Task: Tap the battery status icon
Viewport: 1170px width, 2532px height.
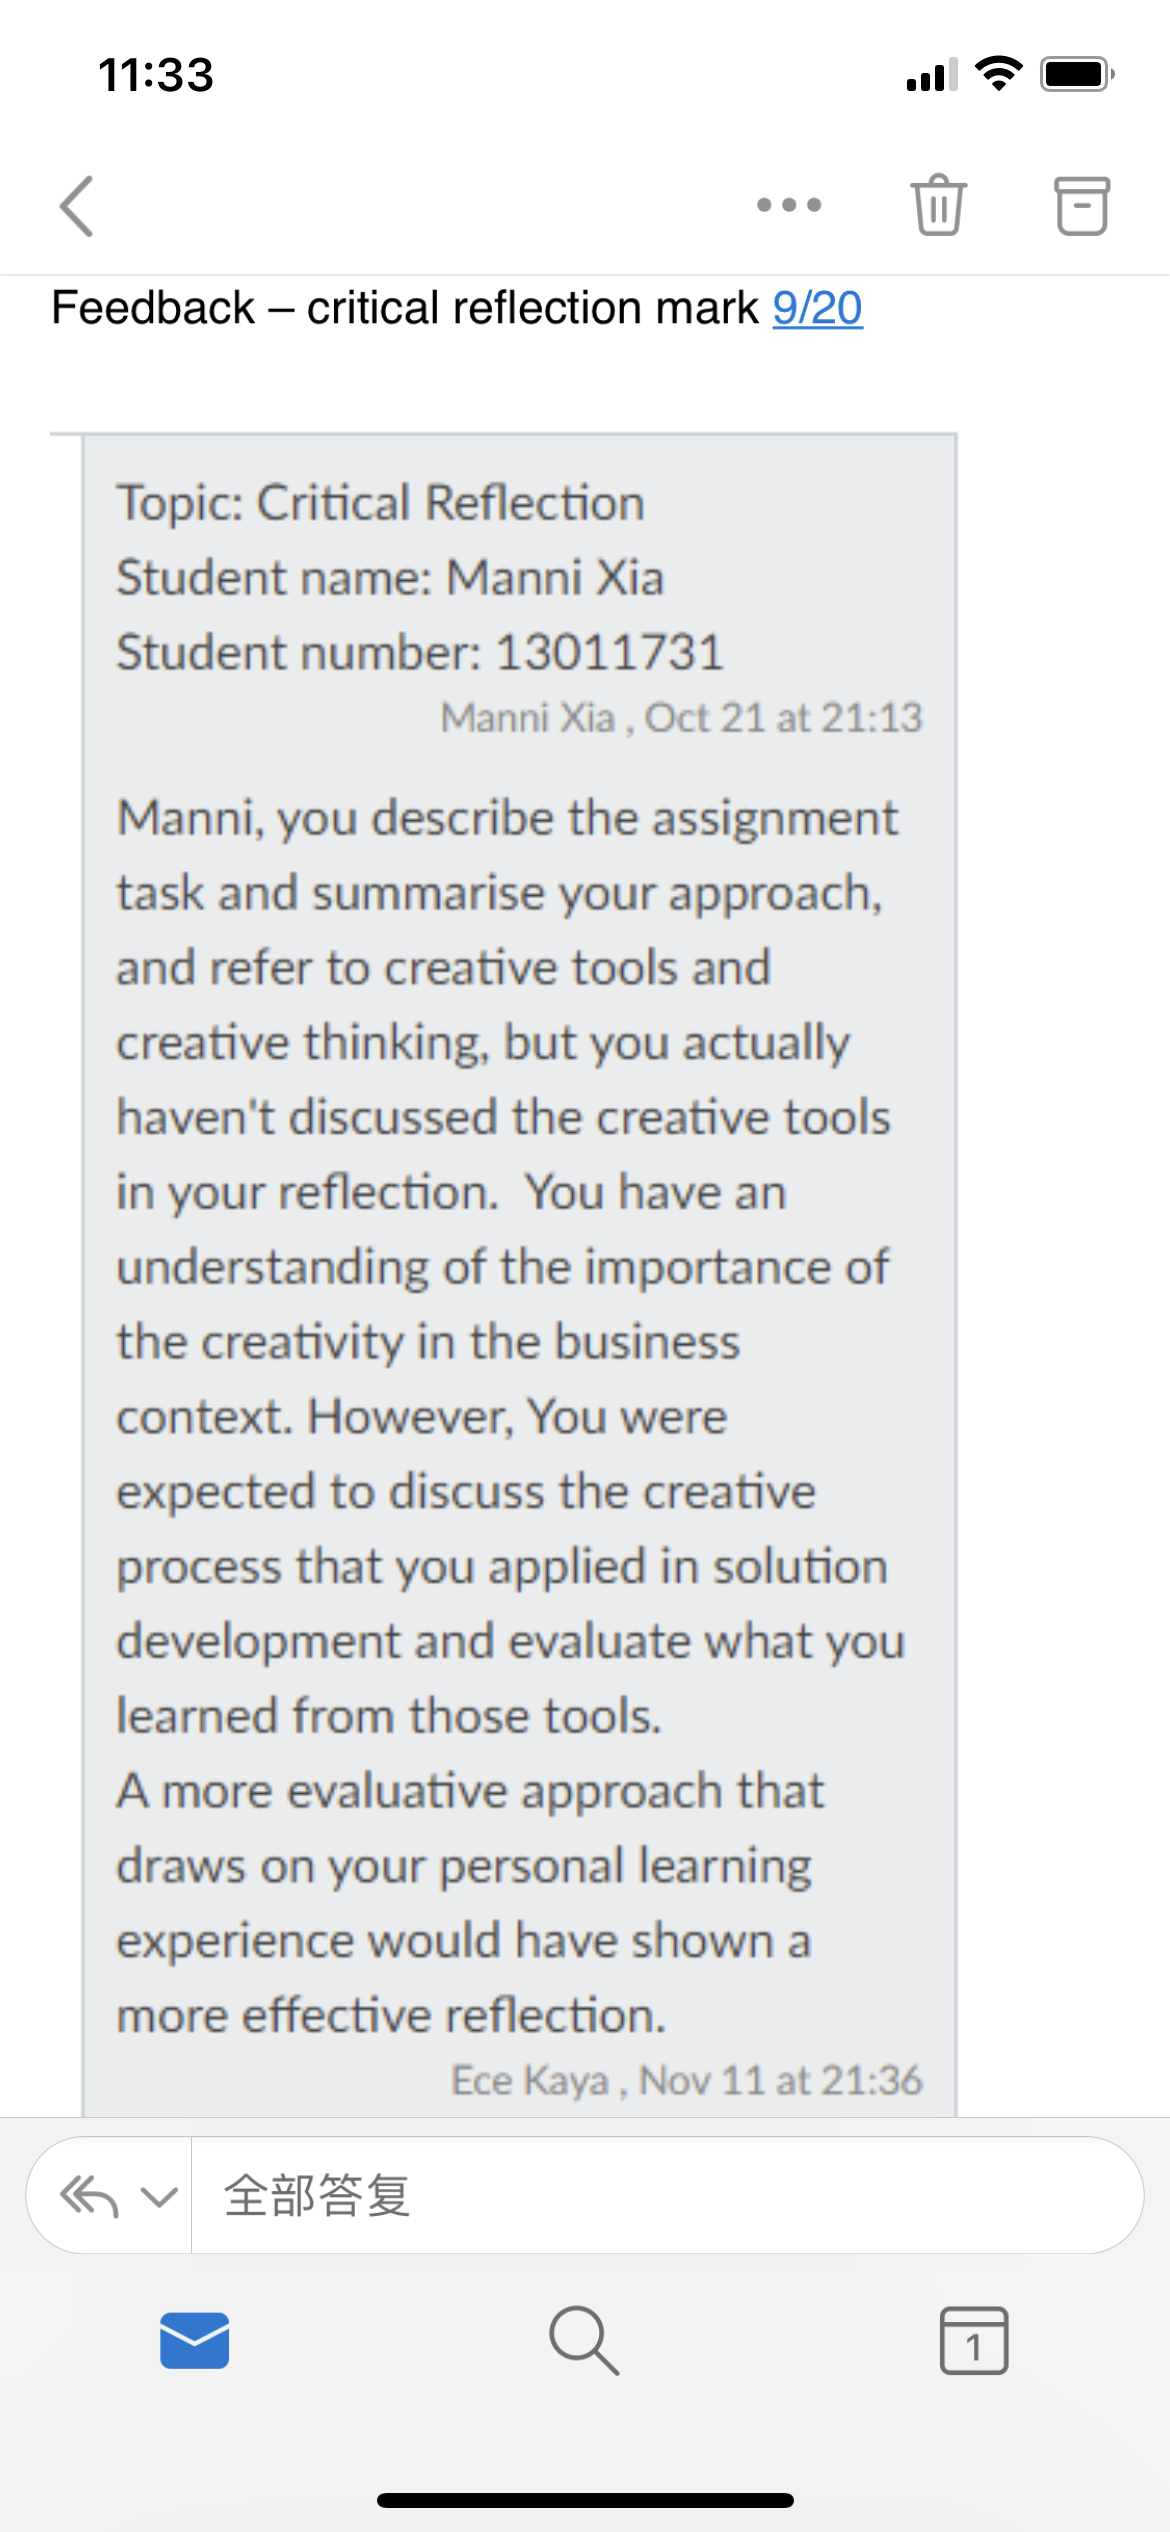Action: [x=1077, y=74]
